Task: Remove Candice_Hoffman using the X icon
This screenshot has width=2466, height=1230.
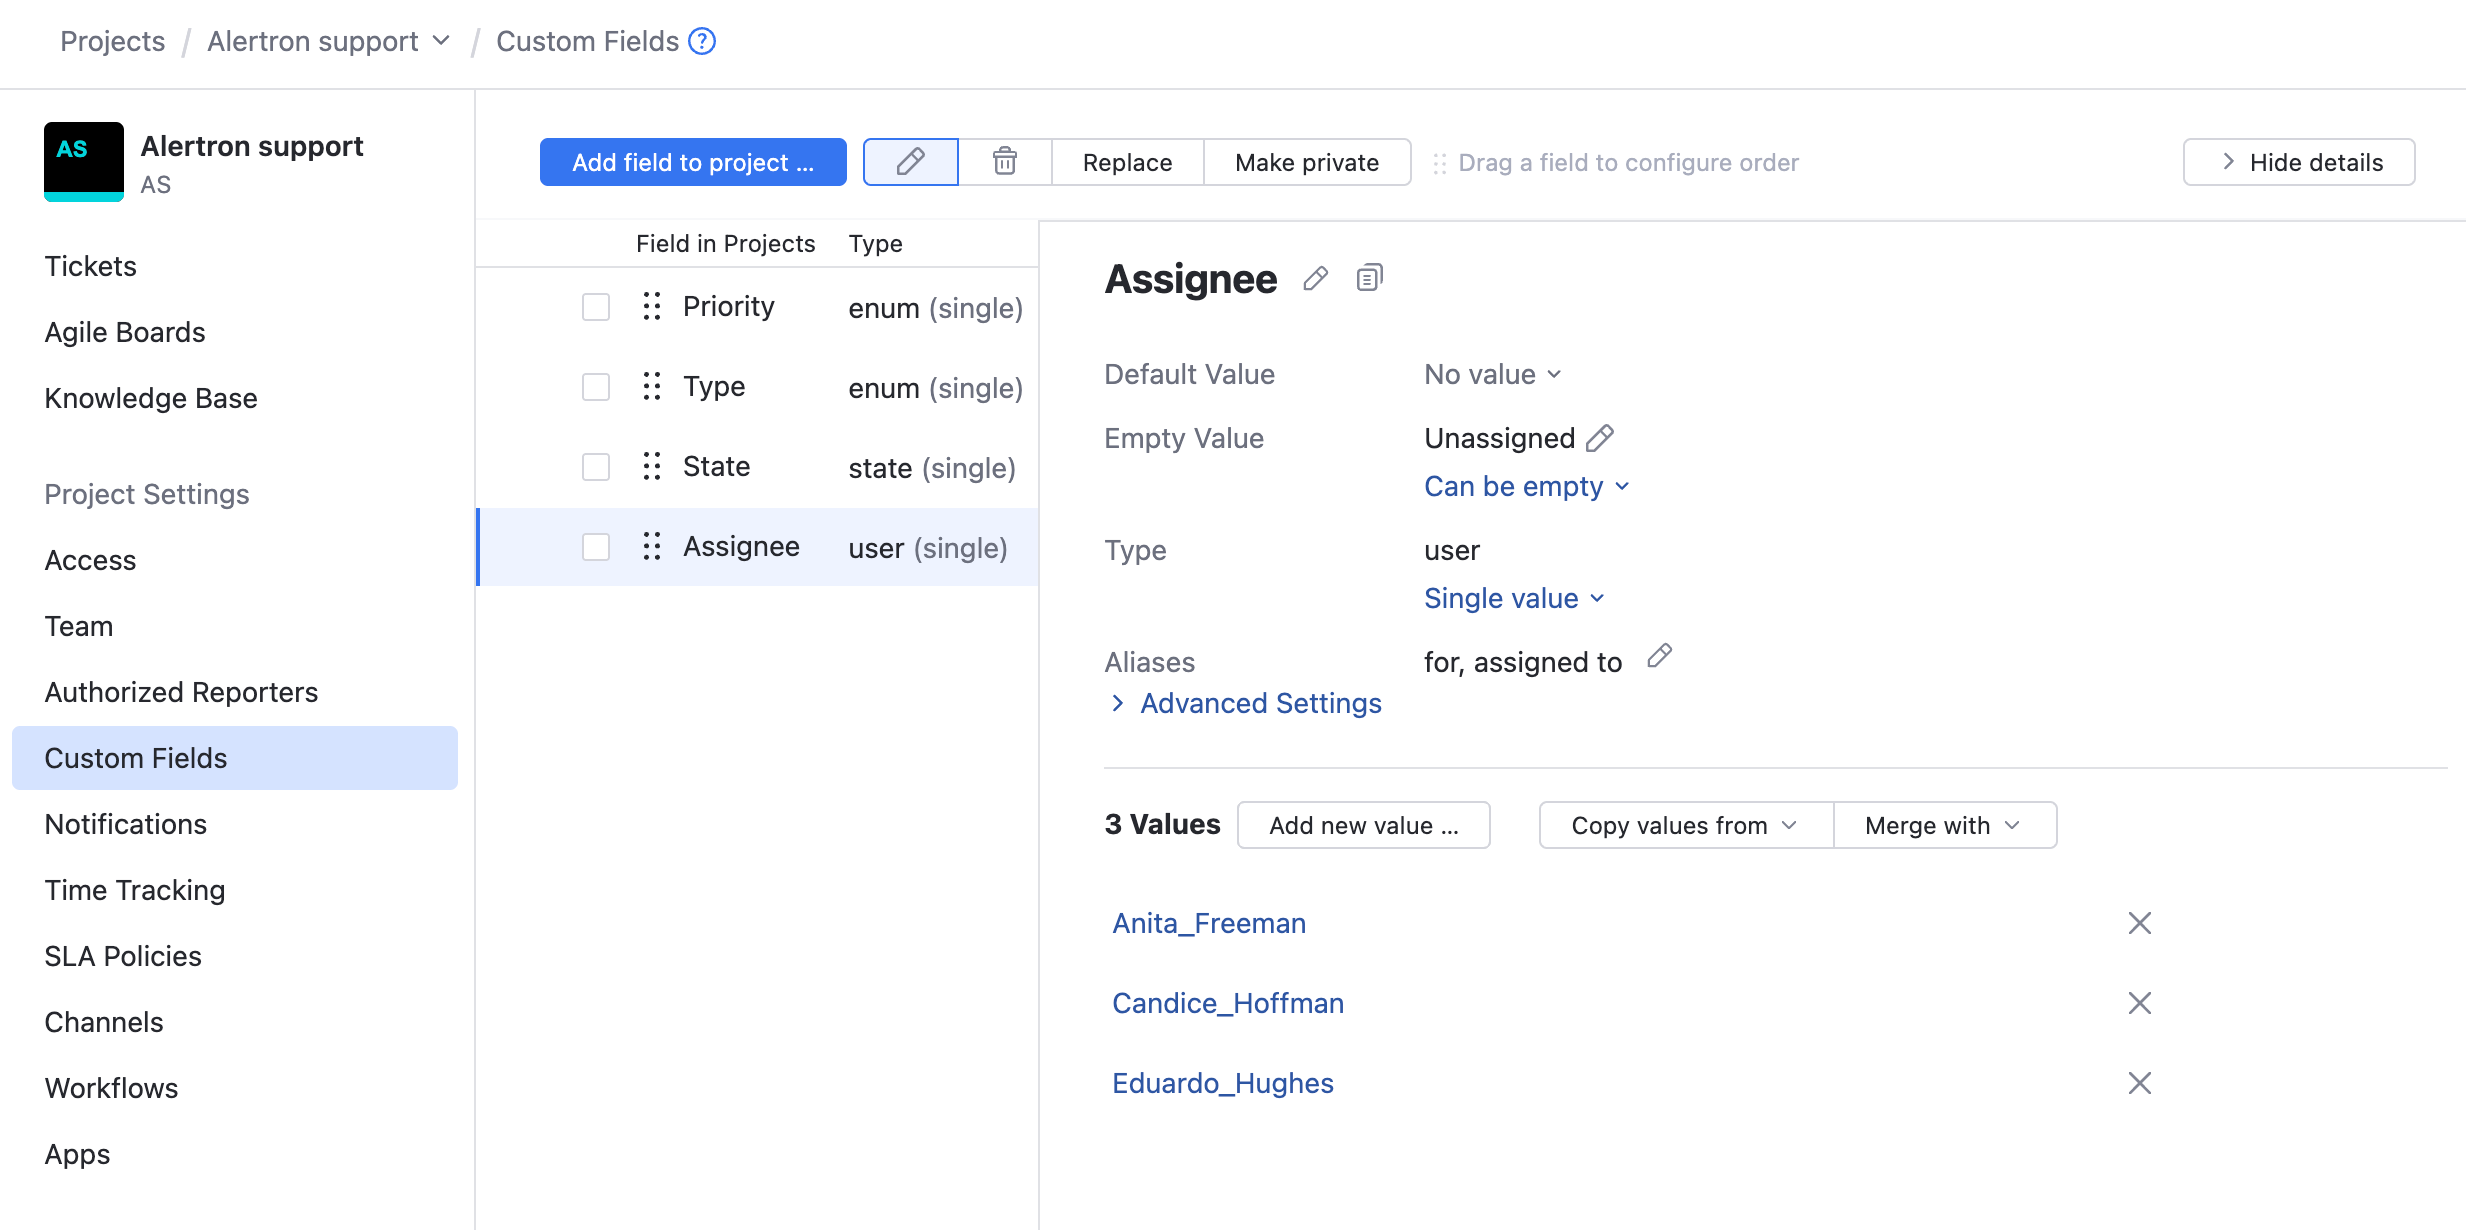Action: 2139,1003
